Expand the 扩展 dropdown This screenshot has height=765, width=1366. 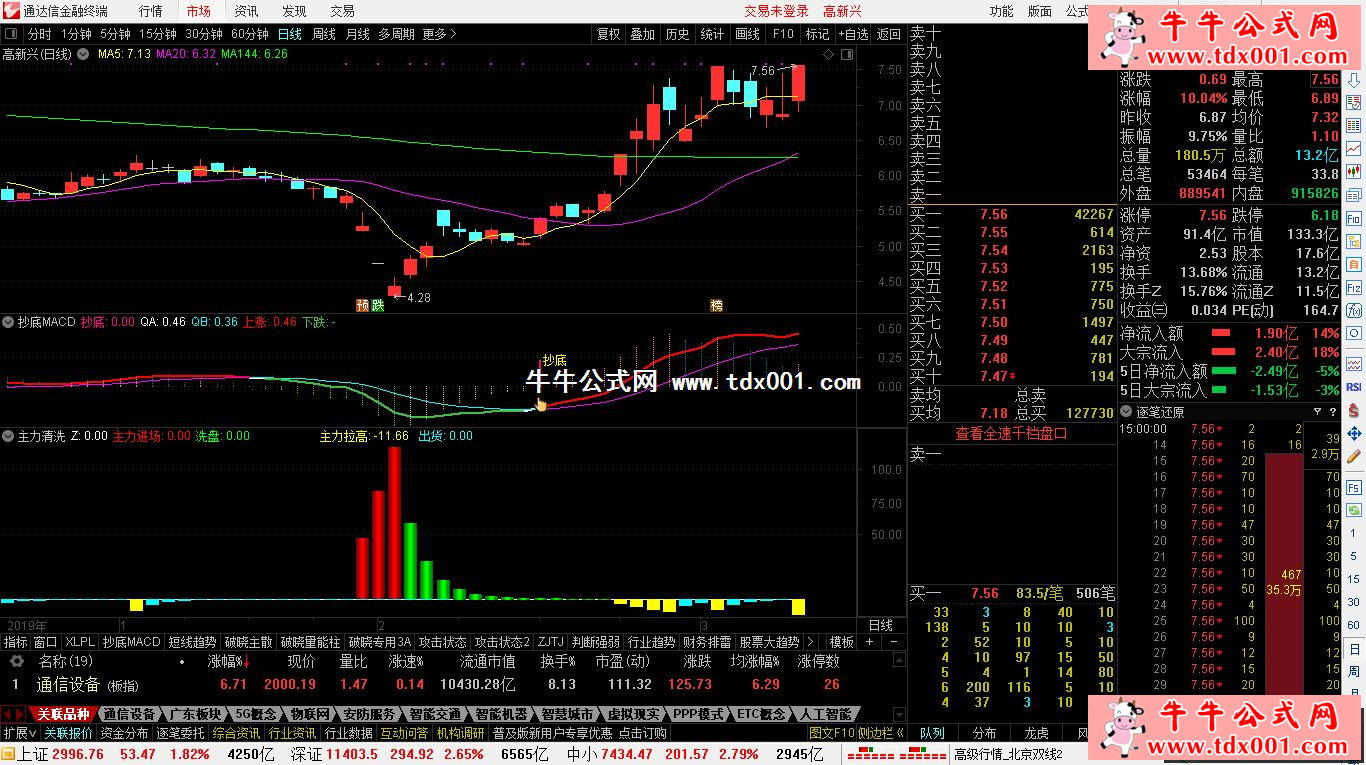[x=18, y=733]
